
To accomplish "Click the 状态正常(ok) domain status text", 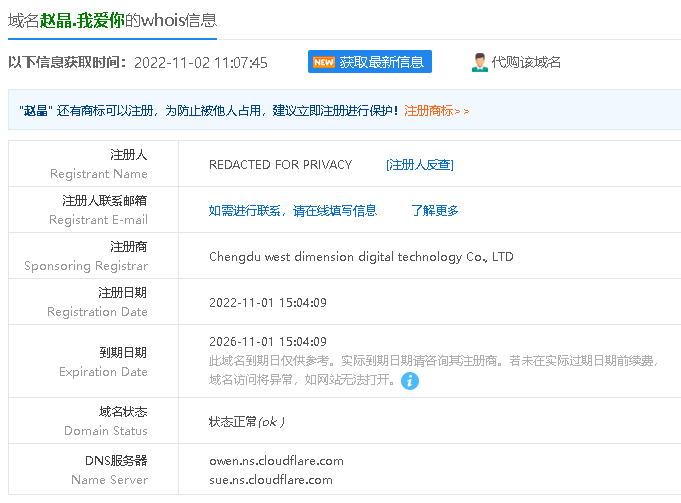I will click(x=246, y=421).
